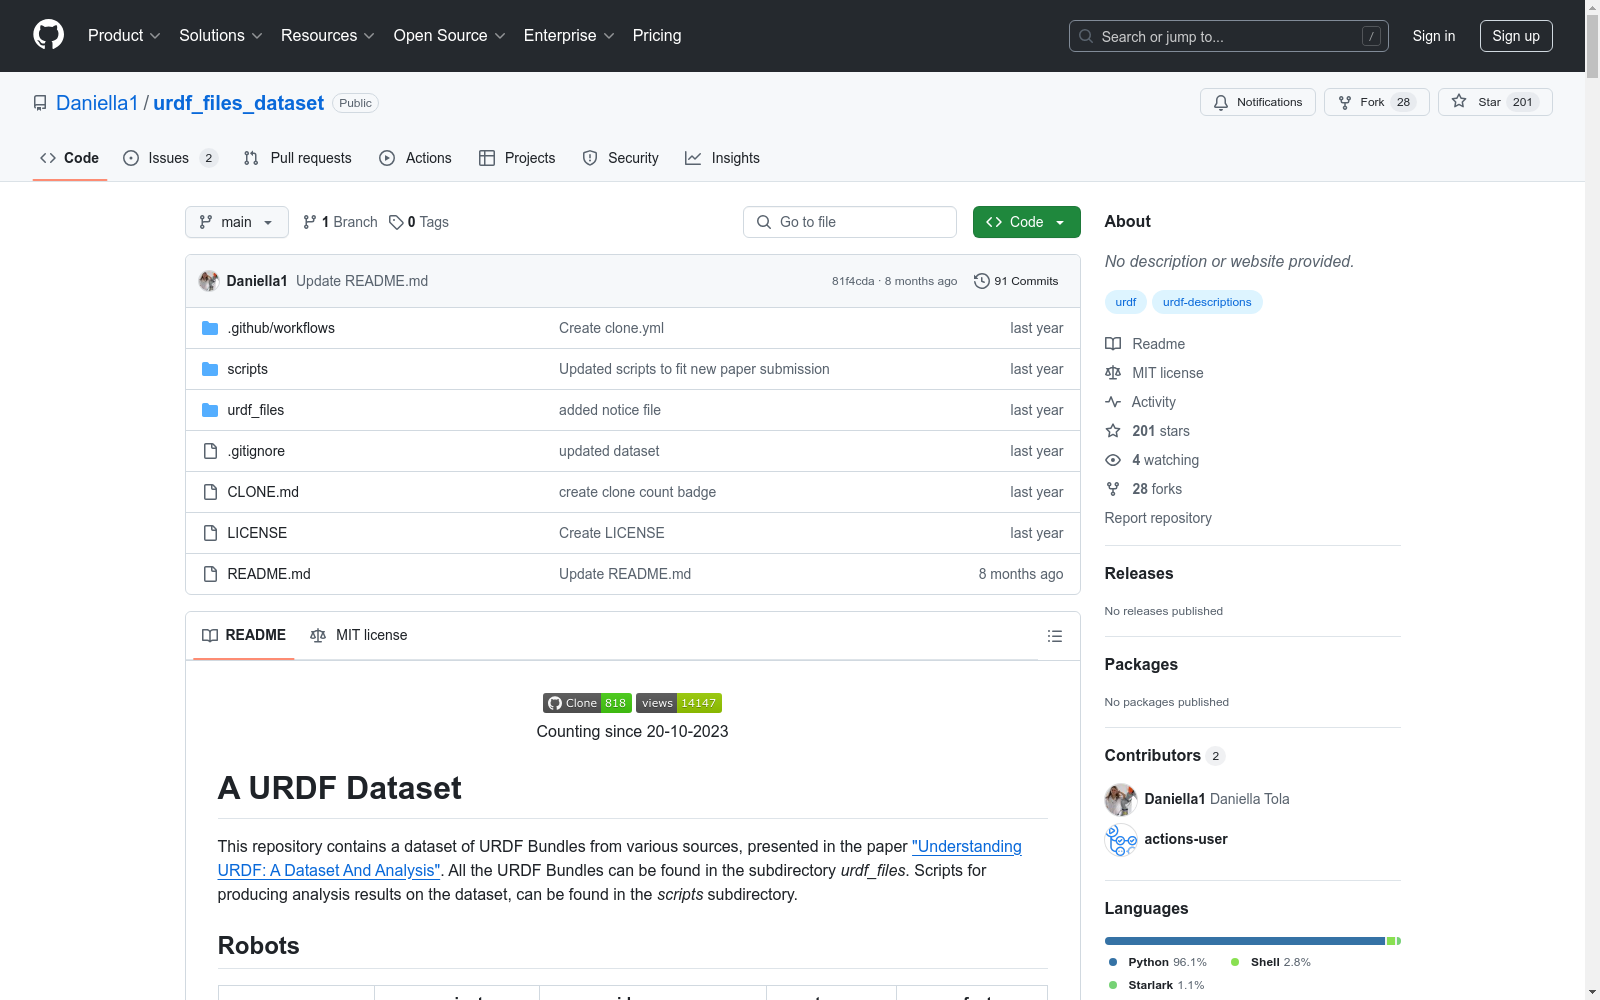Click the scales icon beside MIT license in About
The width and height of the screenshot is (1600, 1000).
click(x=1113, y=373)
